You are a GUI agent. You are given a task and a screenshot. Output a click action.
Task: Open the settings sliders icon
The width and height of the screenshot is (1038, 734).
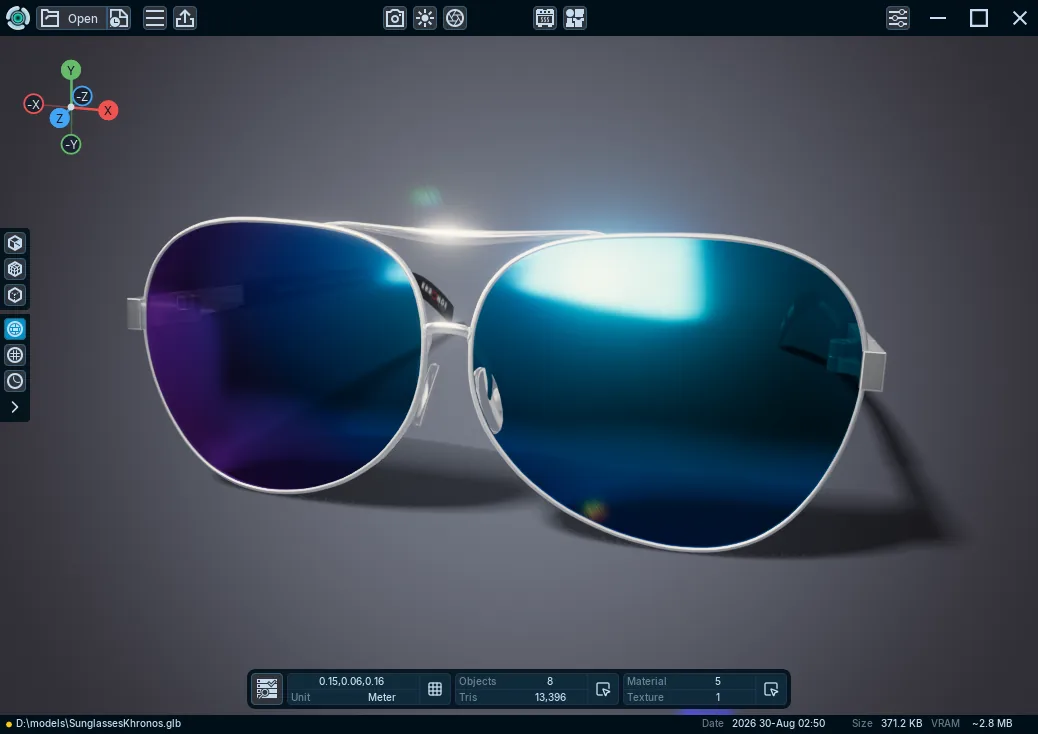tap(898, 18)
